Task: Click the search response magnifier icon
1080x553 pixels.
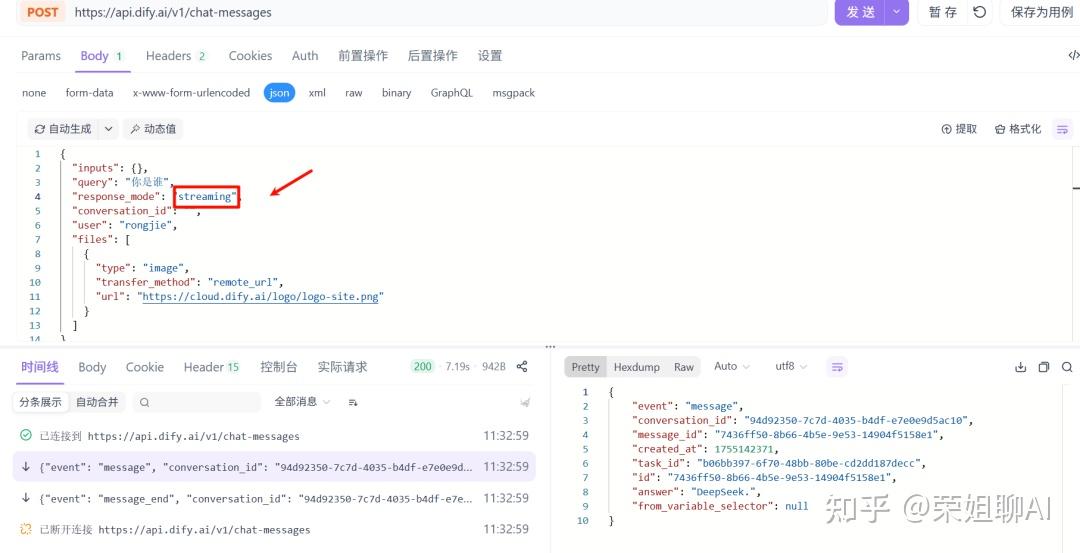Action: [1067, 367]
